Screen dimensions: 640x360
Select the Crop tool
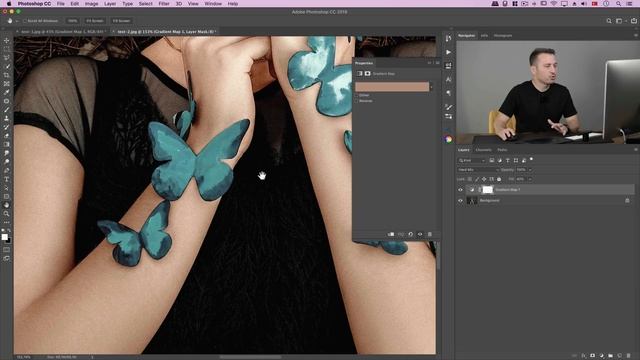coord(7,75)
